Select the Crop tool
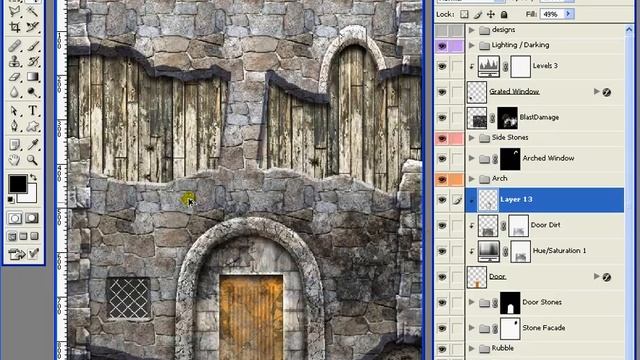Image resolution: width=640 pixels, height=360 pixels. (14, 27)
